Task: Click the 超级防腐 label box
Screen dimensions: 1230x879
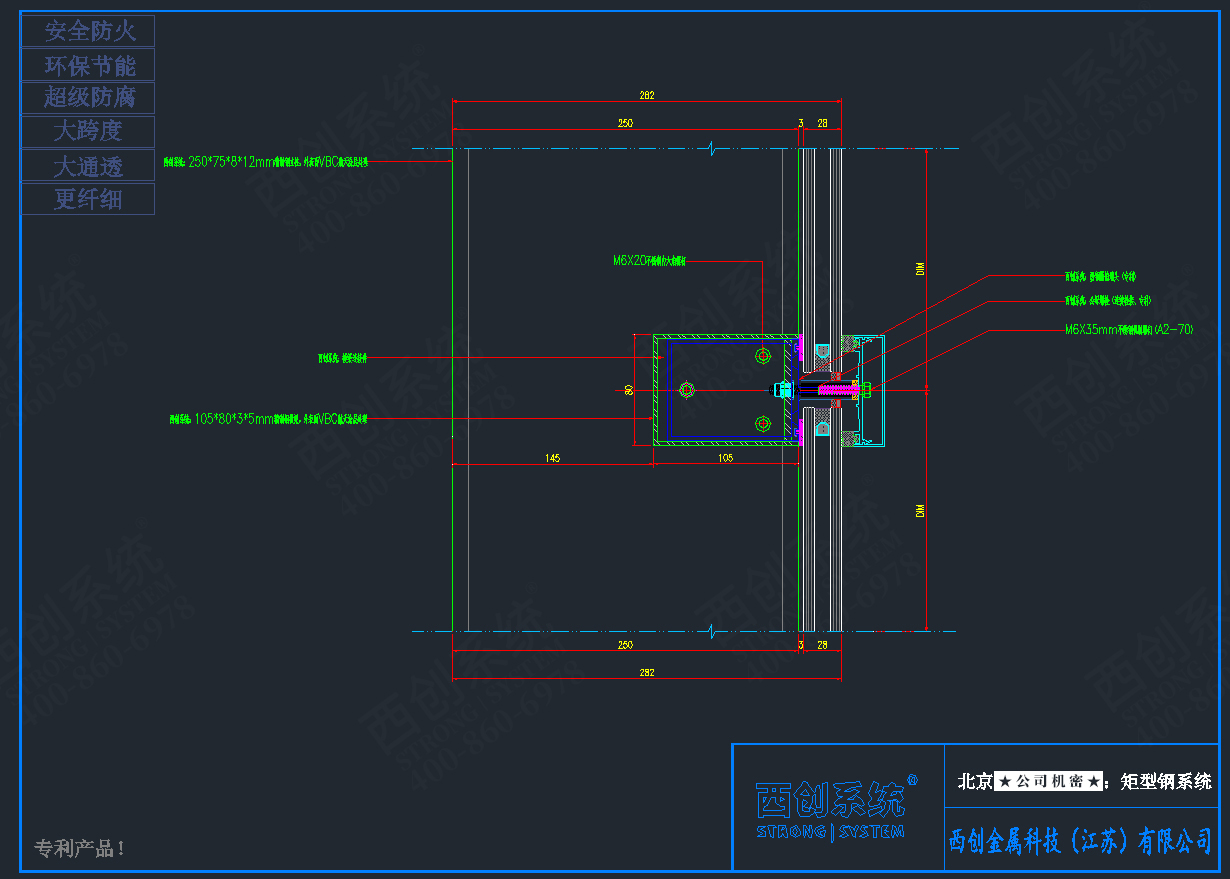Action: 89,98
